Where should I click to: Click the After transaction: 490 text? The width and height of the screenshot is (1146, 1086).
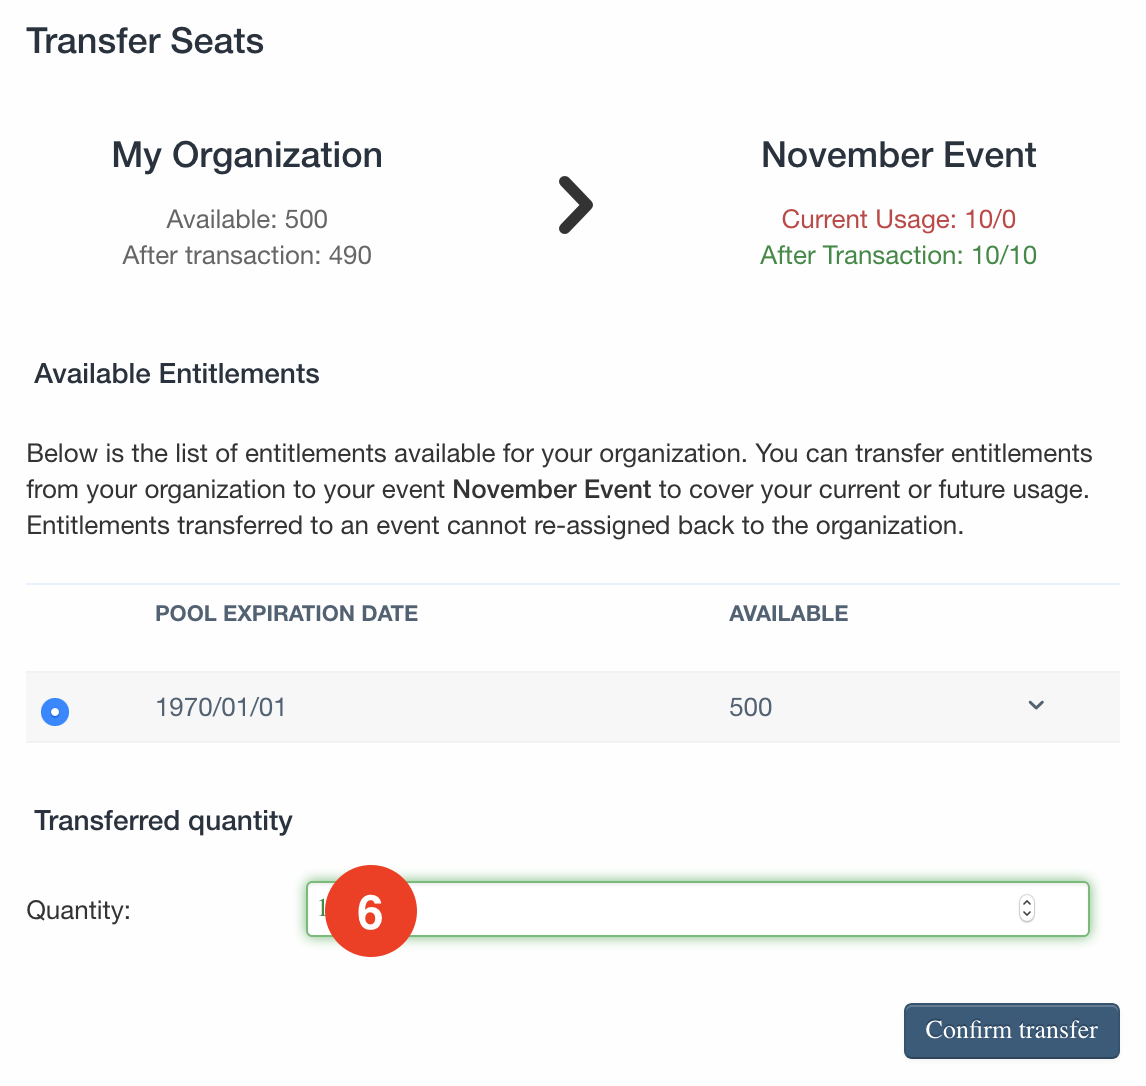tap(247, 255)
